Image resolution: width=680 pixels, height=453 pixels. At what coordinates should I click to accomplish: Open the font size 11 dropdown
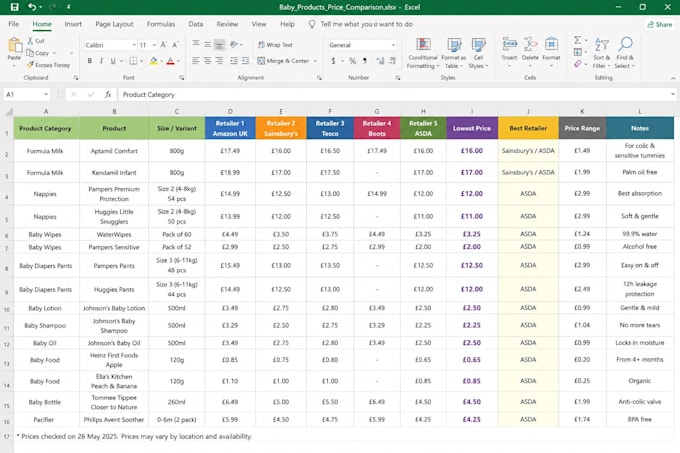click(x=154, y=45)
